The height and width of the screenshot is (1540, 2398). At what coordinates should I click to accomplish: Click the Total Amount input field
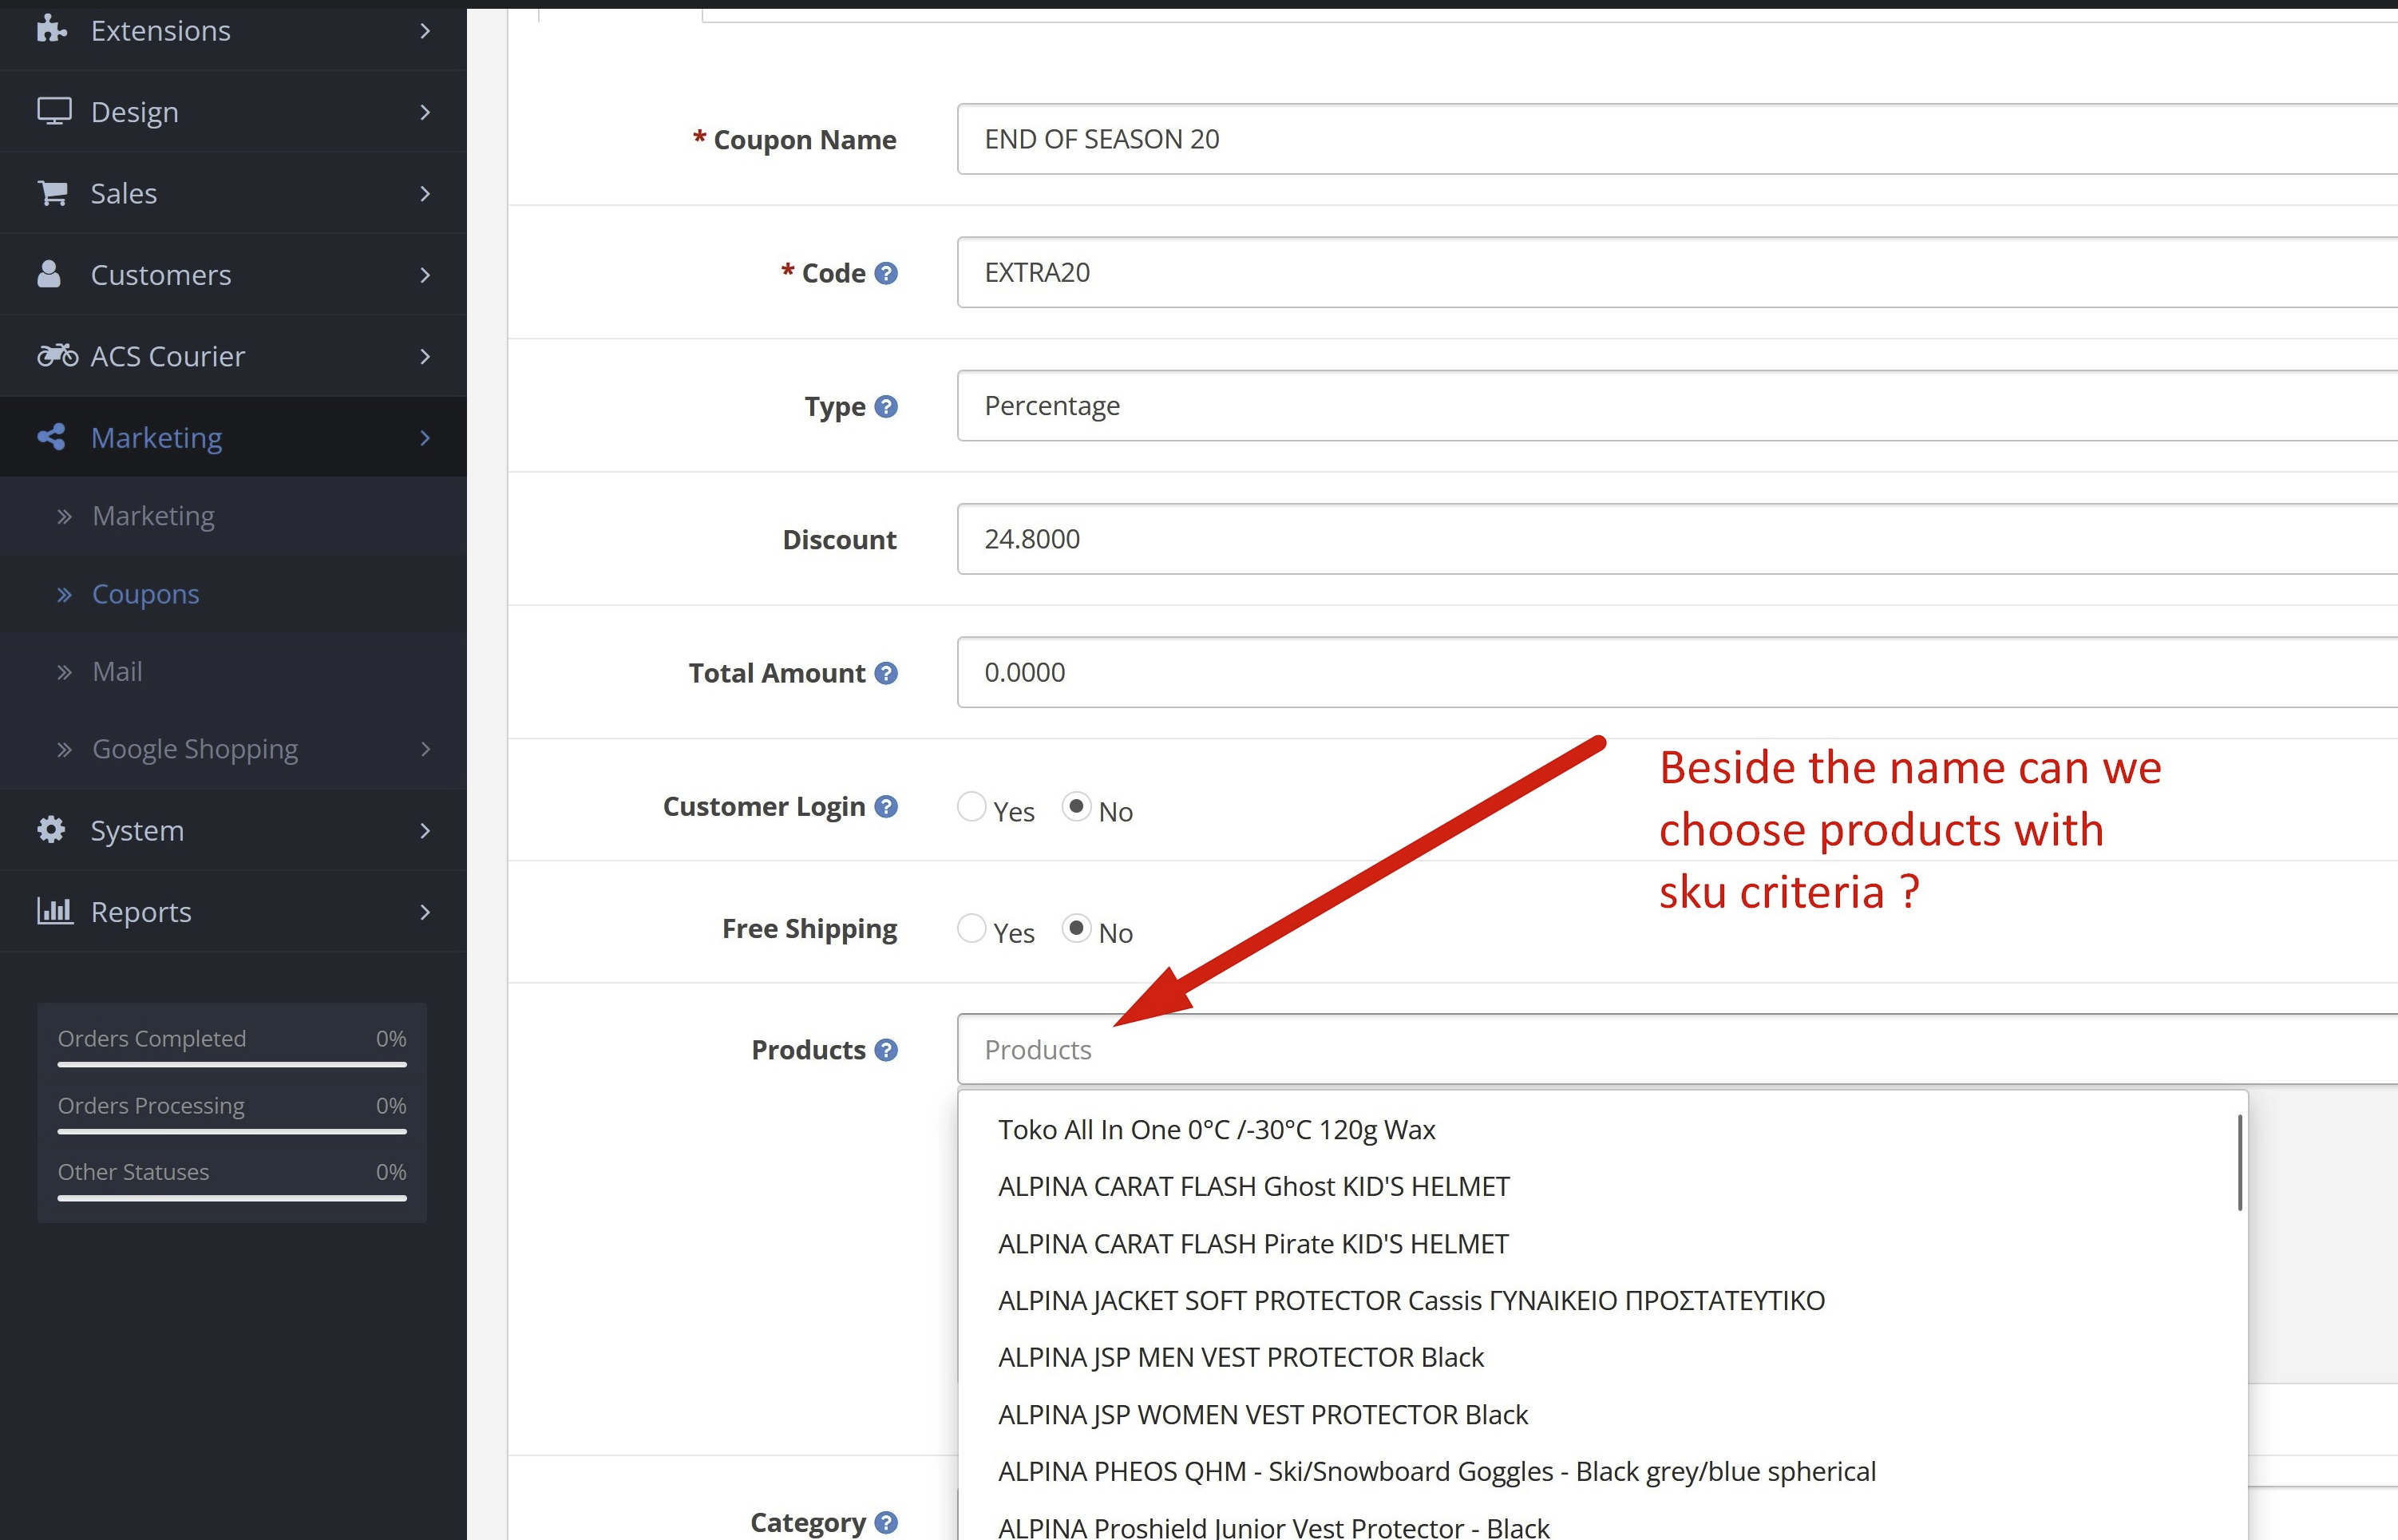point(1677,672)
